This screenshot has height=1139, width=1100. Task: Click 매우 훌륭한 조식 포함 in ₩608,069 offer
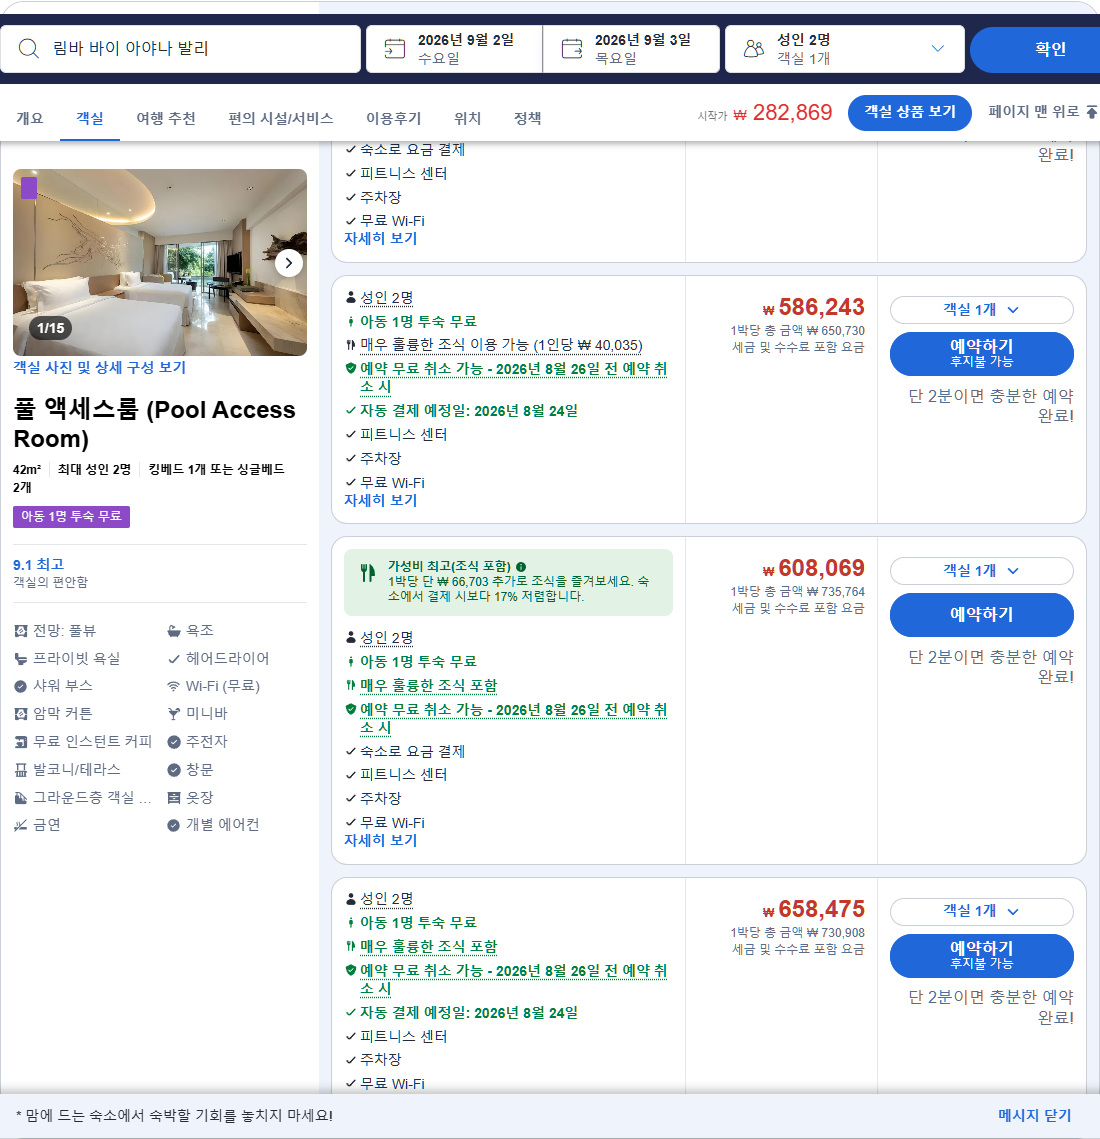tap(429, 685)
